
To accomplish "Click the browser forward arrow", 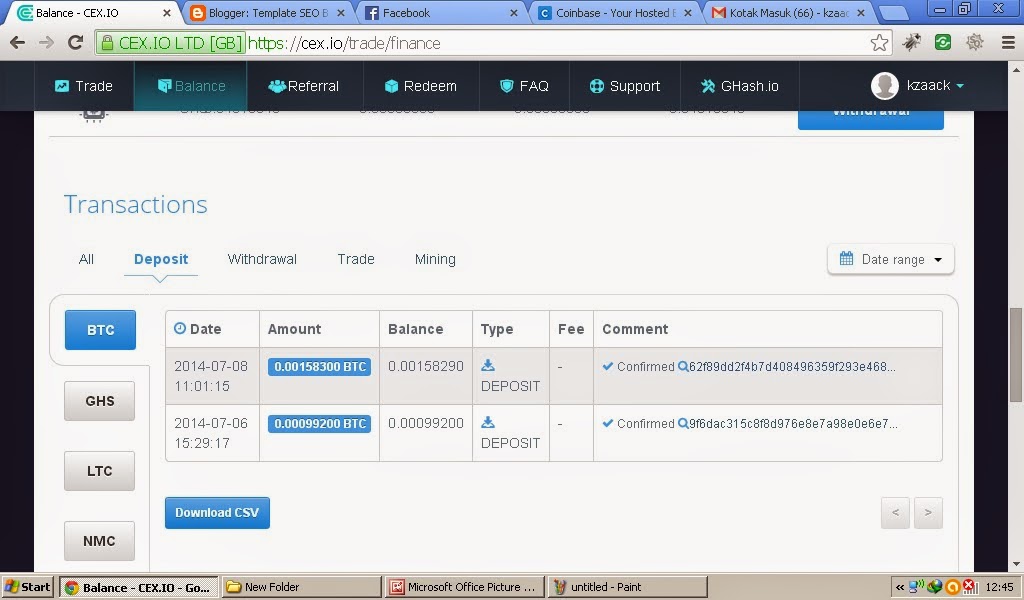I will [x=46, y=43].
